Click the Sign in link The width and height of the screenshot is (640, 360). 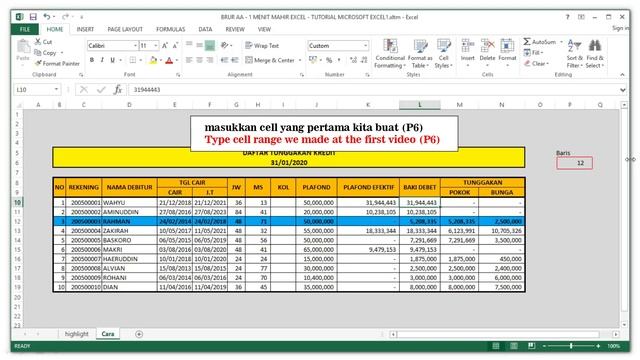[x=620, y=28]
